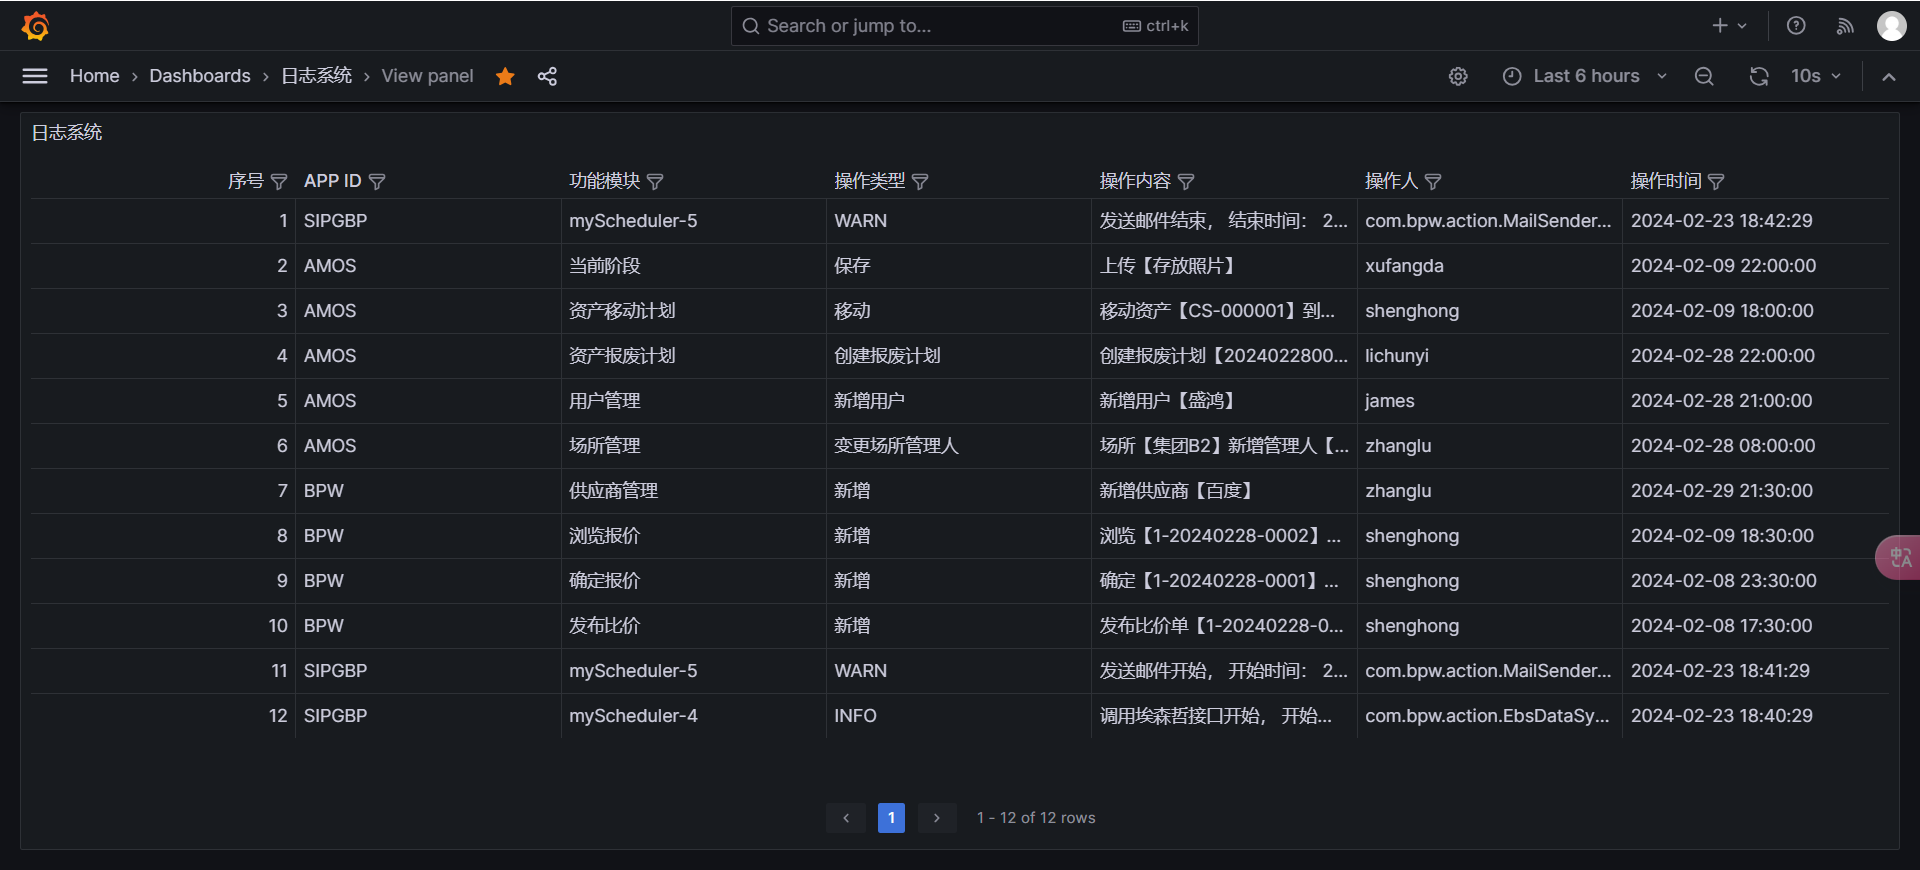1920x870 pixels.
Task: Select page 1 in pagination
Action: click(891, 818)
